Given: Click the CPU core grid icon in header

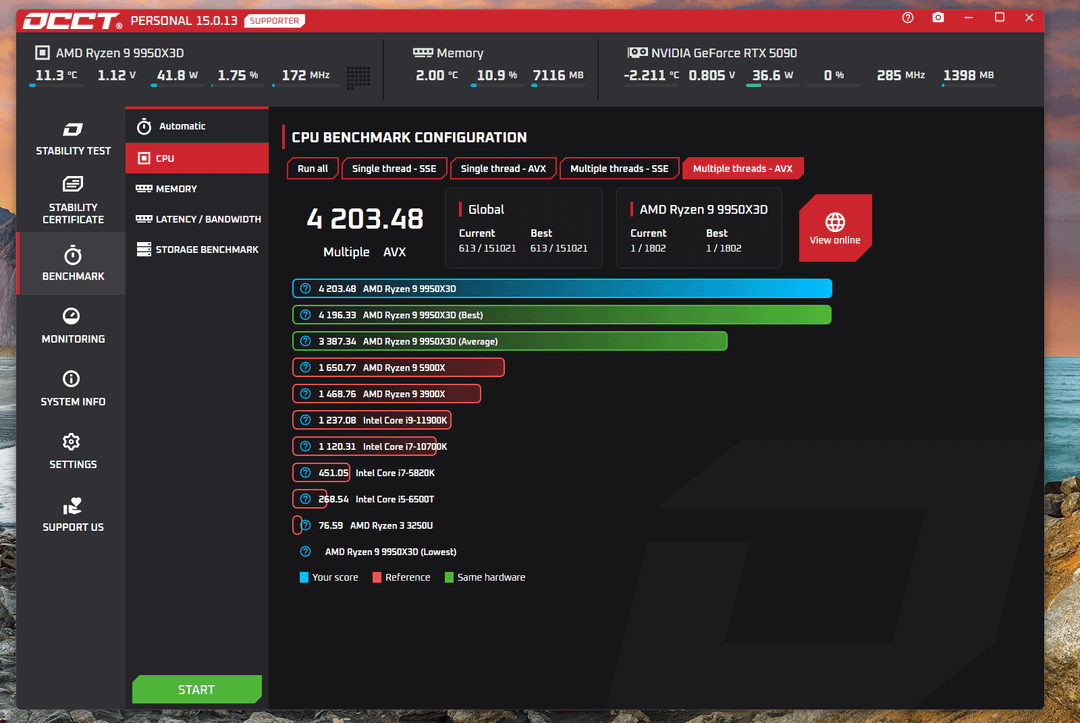Looking at the screenshot, I should (x=358, y=76).
